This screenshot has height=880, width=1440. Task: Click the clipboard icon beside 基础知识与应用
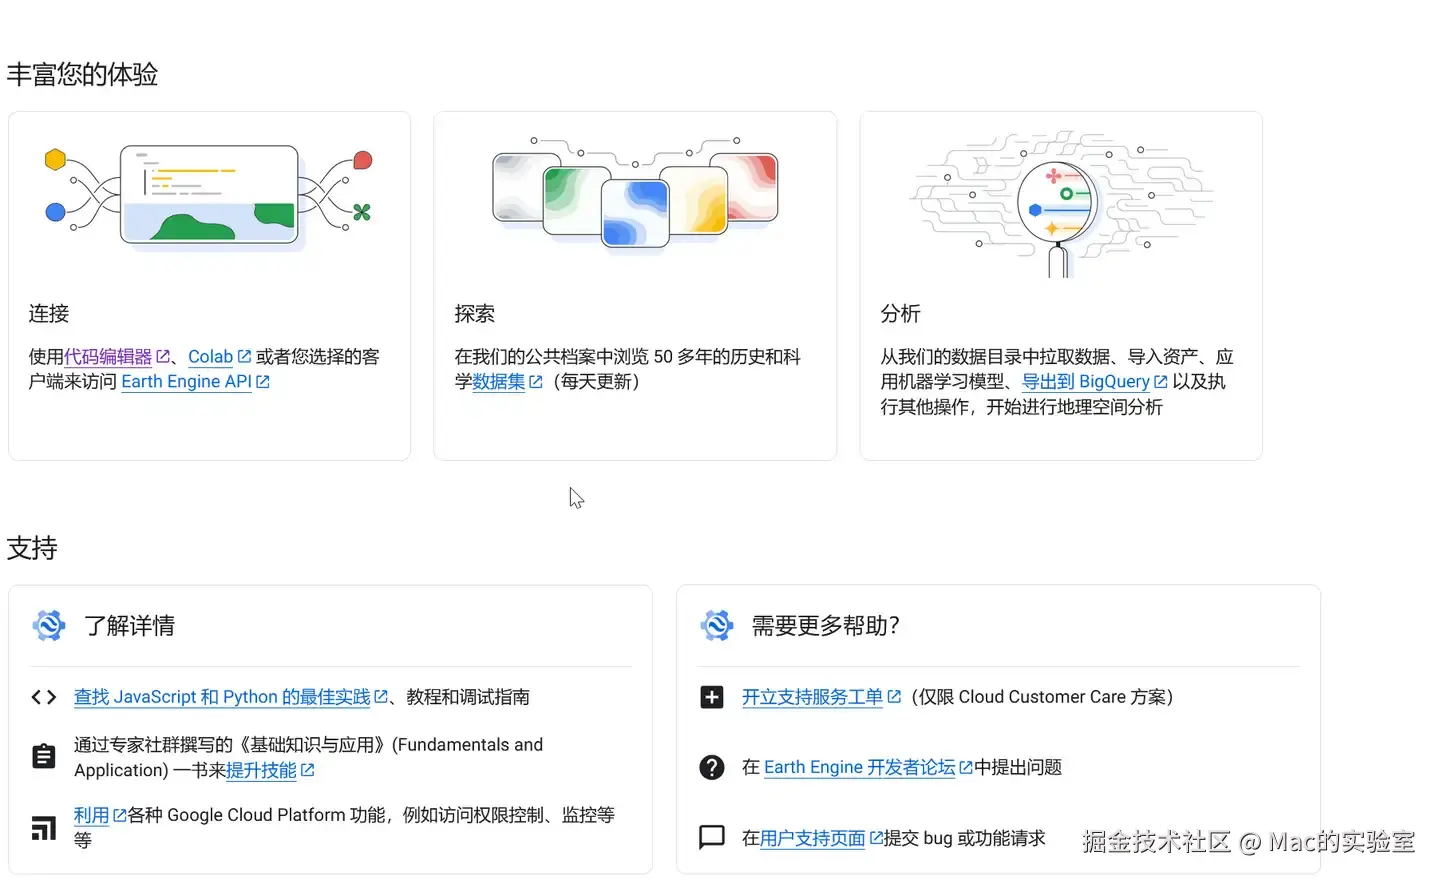[x=44, y=757]
